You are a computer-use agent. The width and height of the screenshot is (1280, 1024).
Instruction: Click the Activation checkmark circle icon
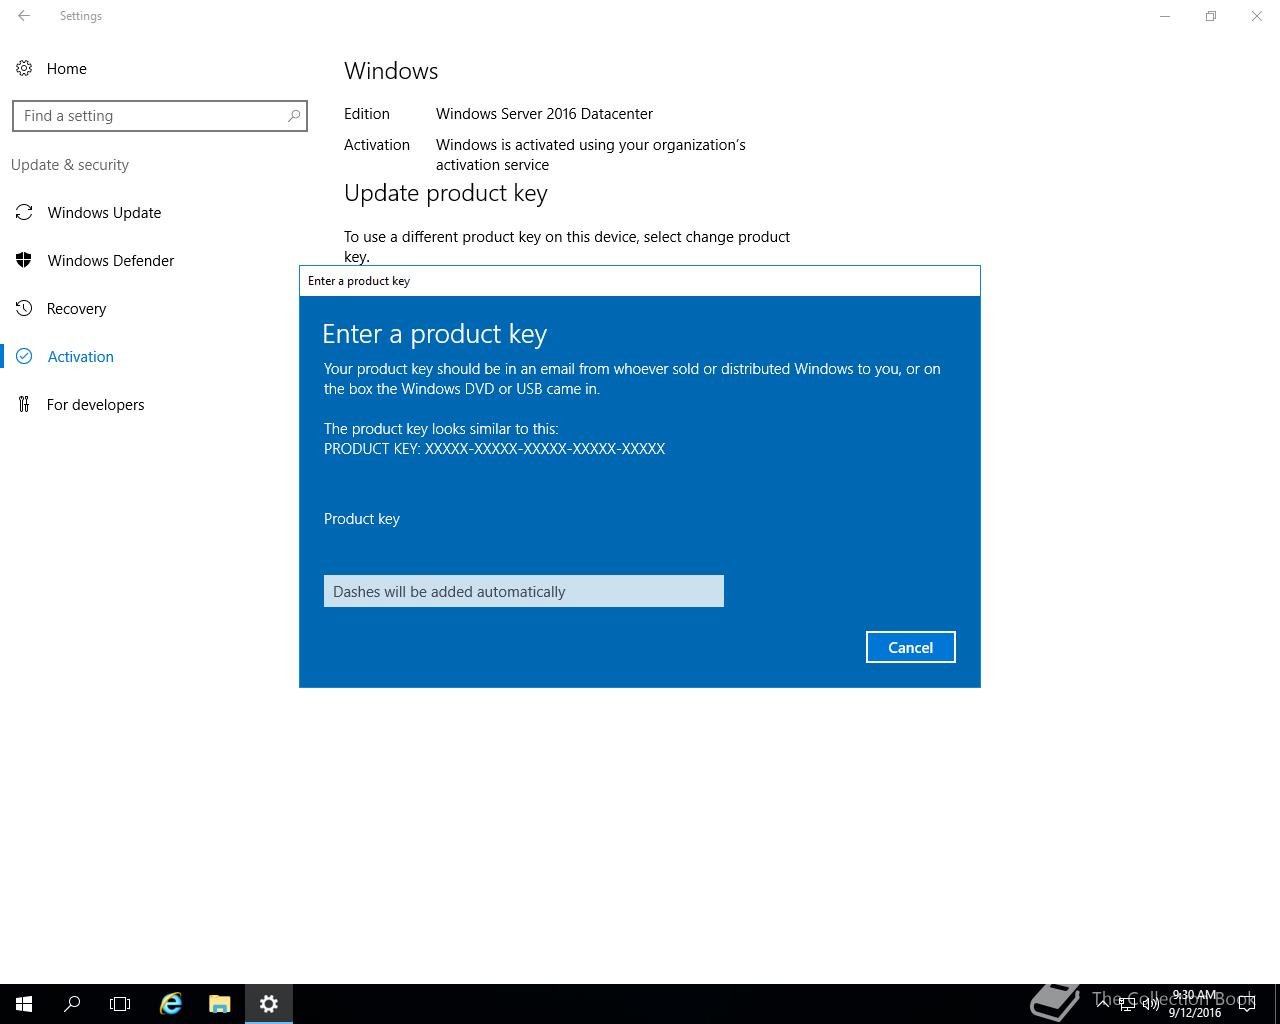(x=24, y=356)
